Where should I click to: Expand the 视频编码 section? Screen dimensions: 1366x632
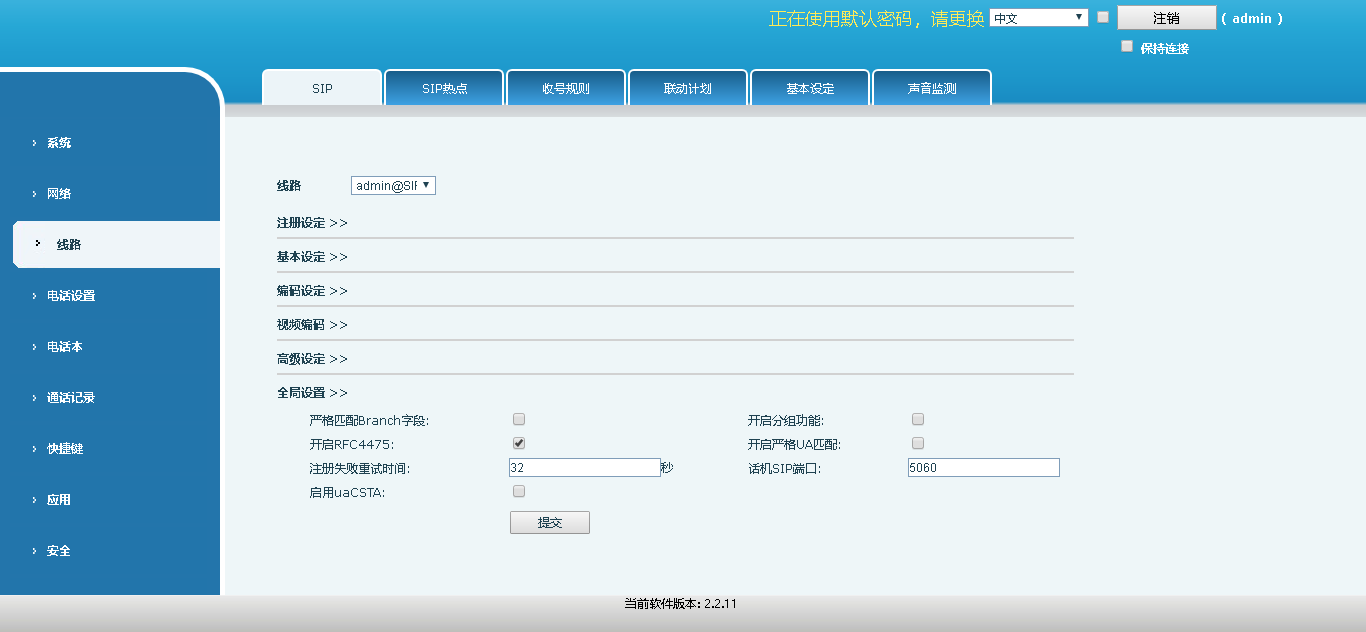[312, 325]
